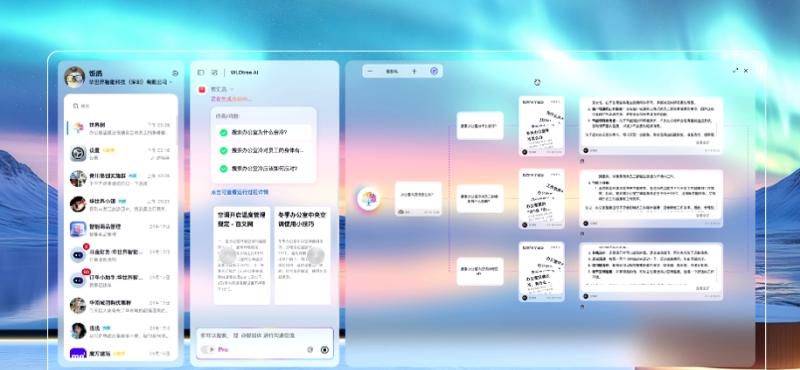The image size is (800, 370).
Task: Open the bottom tilted-text image card in mind map
Action: [x=541, y=272]
